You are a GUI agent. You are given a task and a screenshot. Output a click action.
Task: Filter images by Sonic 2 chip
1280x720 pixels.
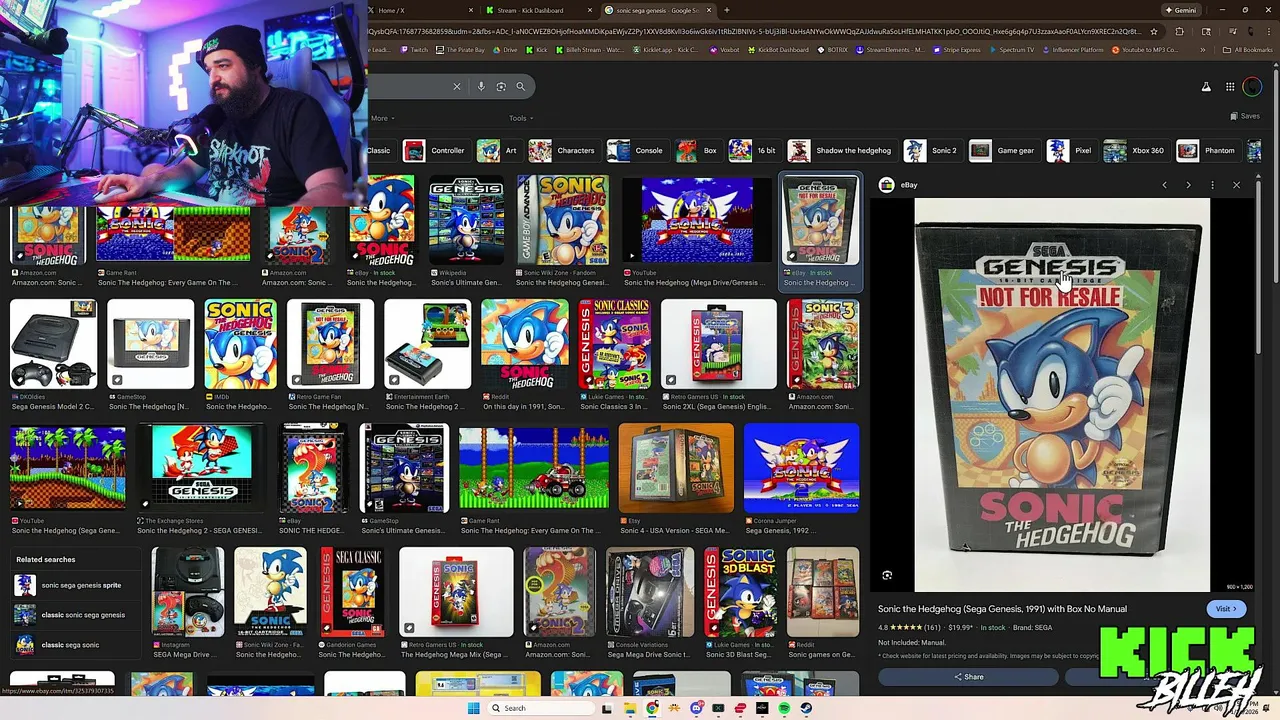tap(931, 151)
